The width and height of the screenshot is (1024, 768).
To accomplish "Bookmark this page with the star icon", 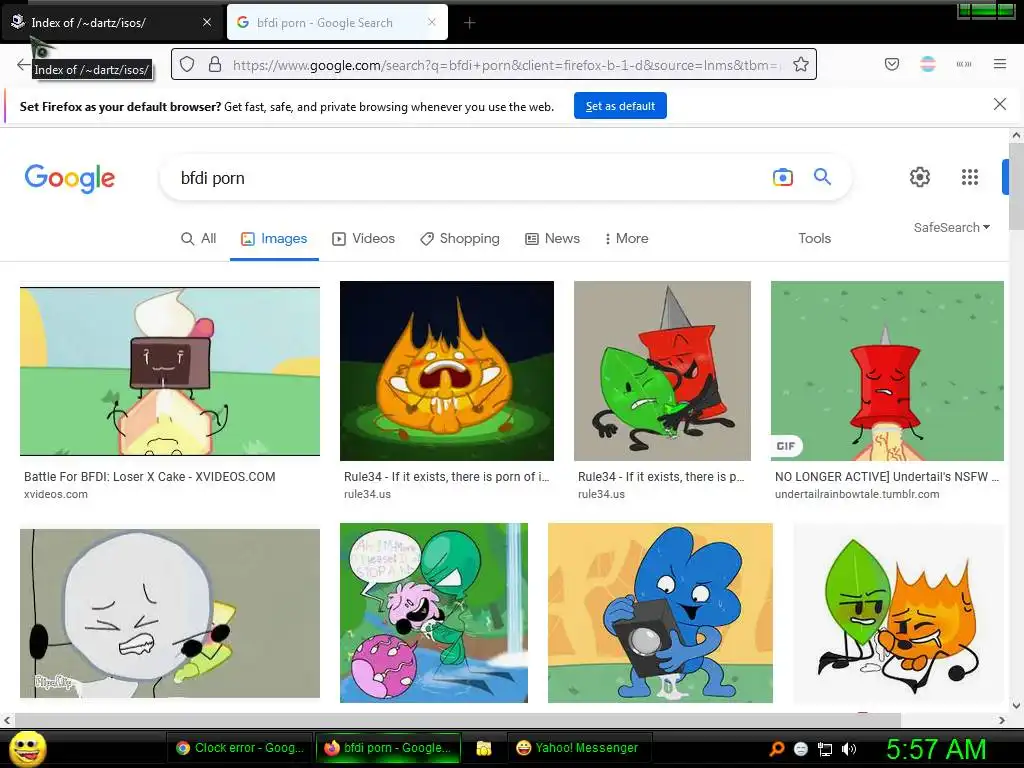I will (801, 64).
